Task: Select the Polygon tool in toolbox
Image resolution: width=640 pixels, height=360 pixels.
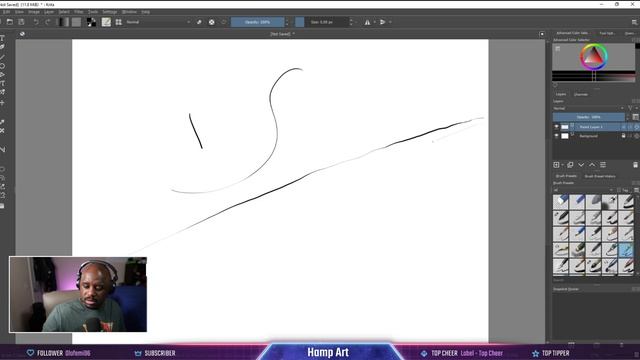Action: click(x=2, y=75)
